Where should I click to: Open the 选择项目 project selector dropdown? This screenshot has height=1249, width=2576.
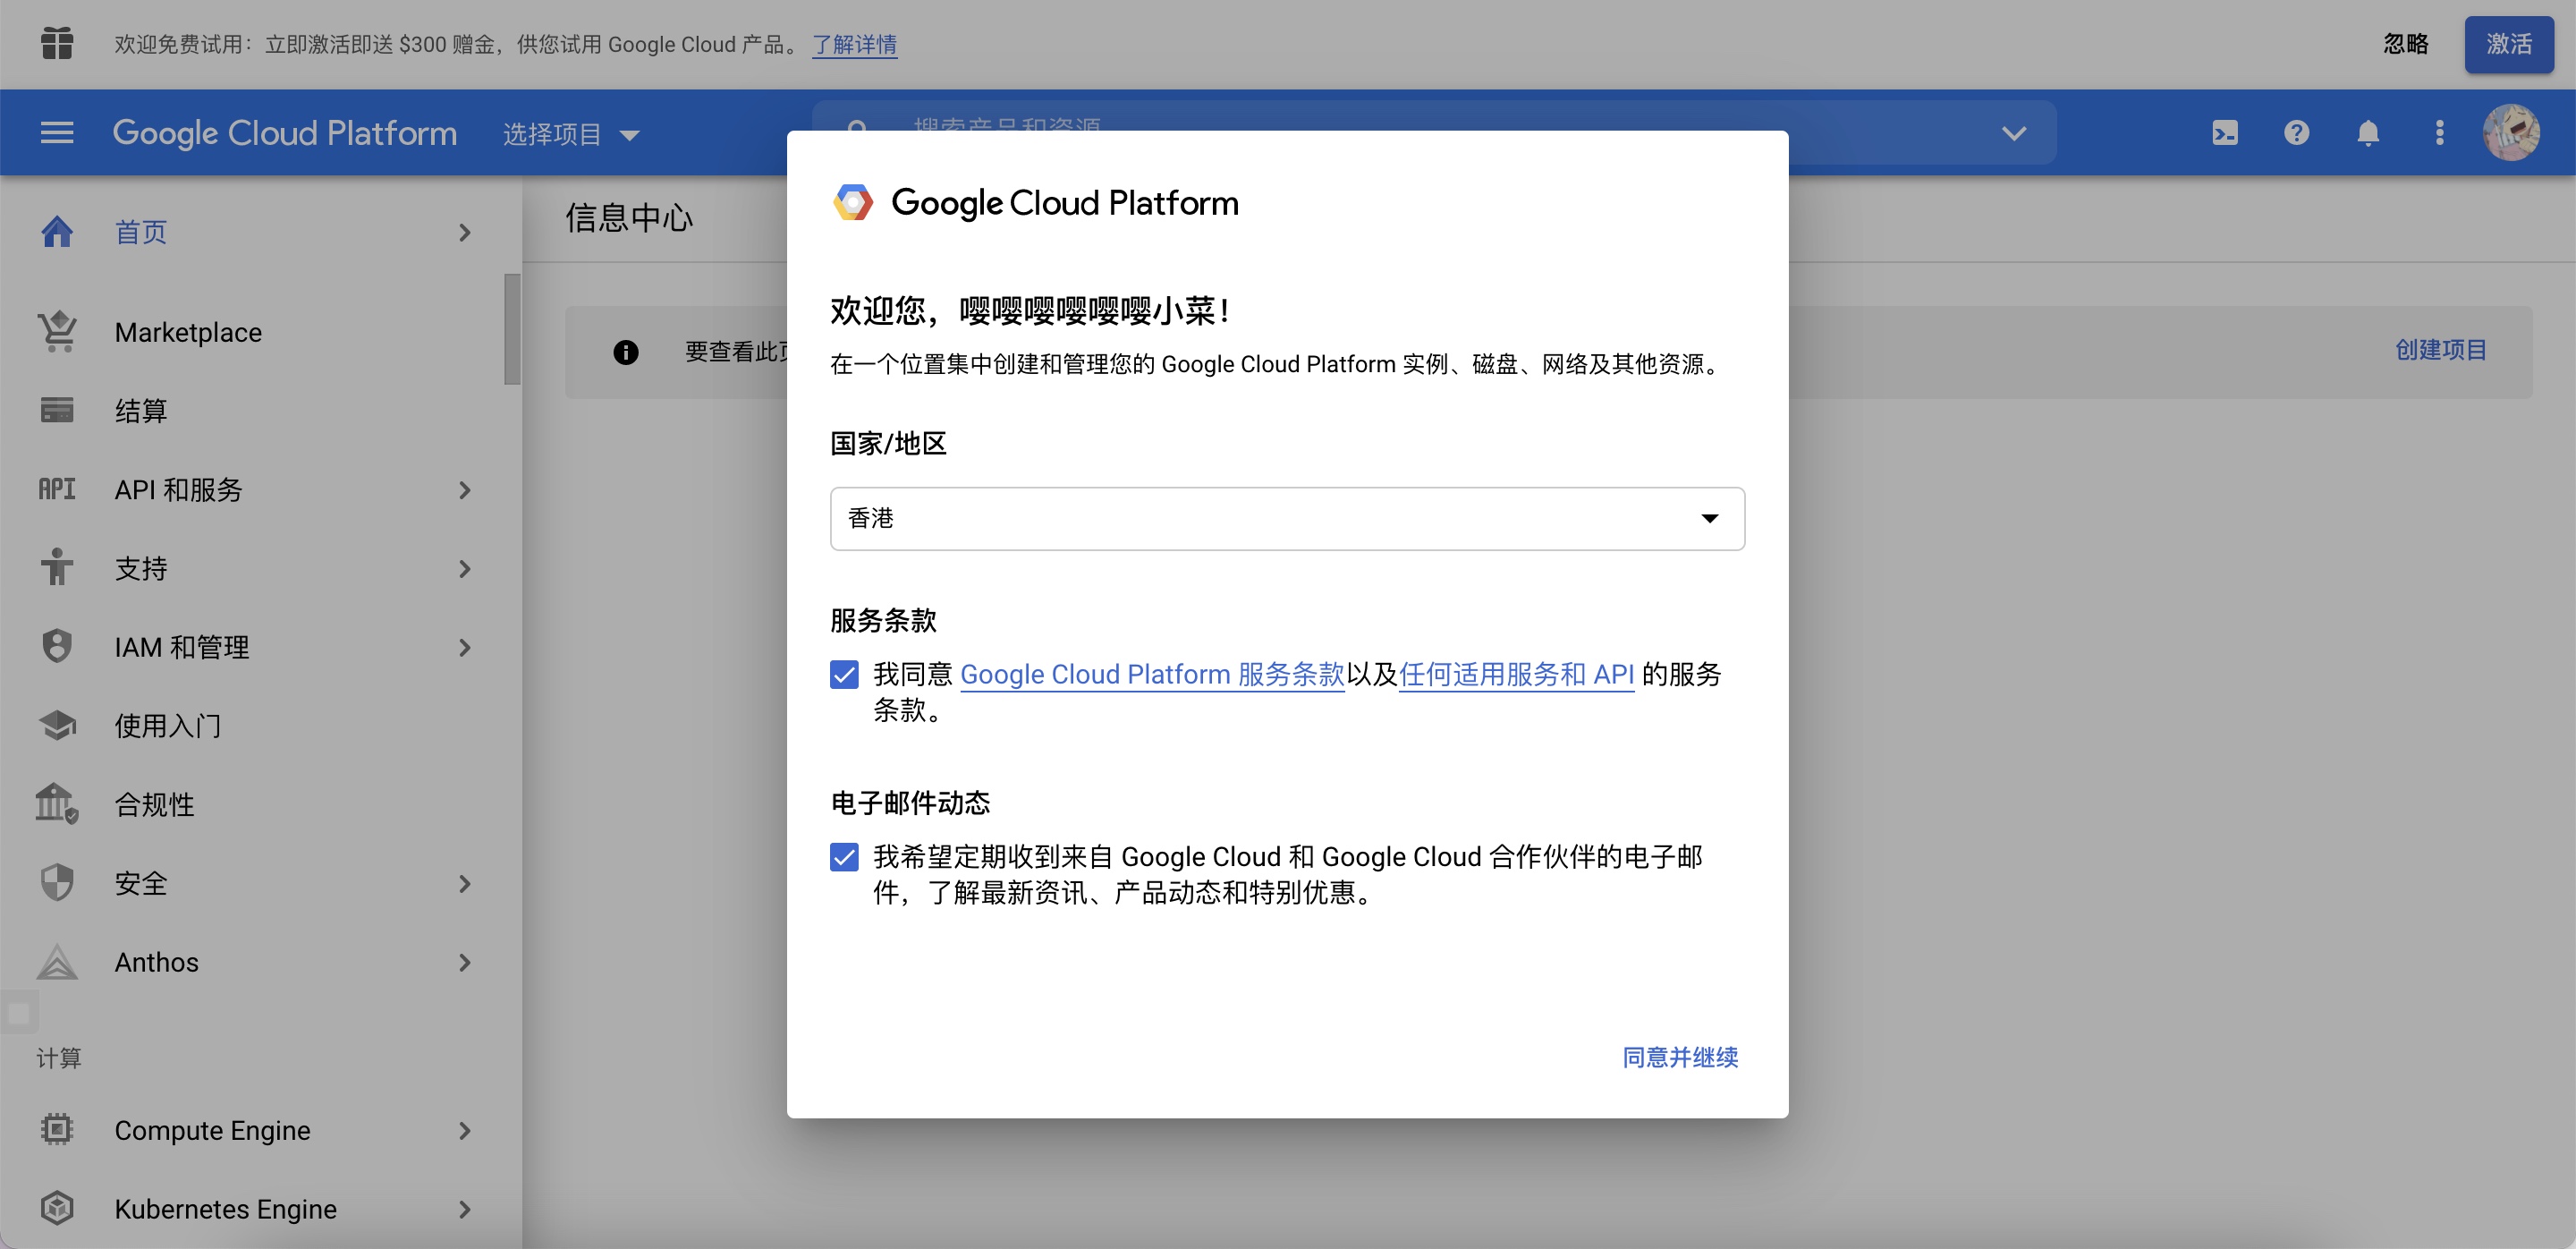(x=570, y=134)
